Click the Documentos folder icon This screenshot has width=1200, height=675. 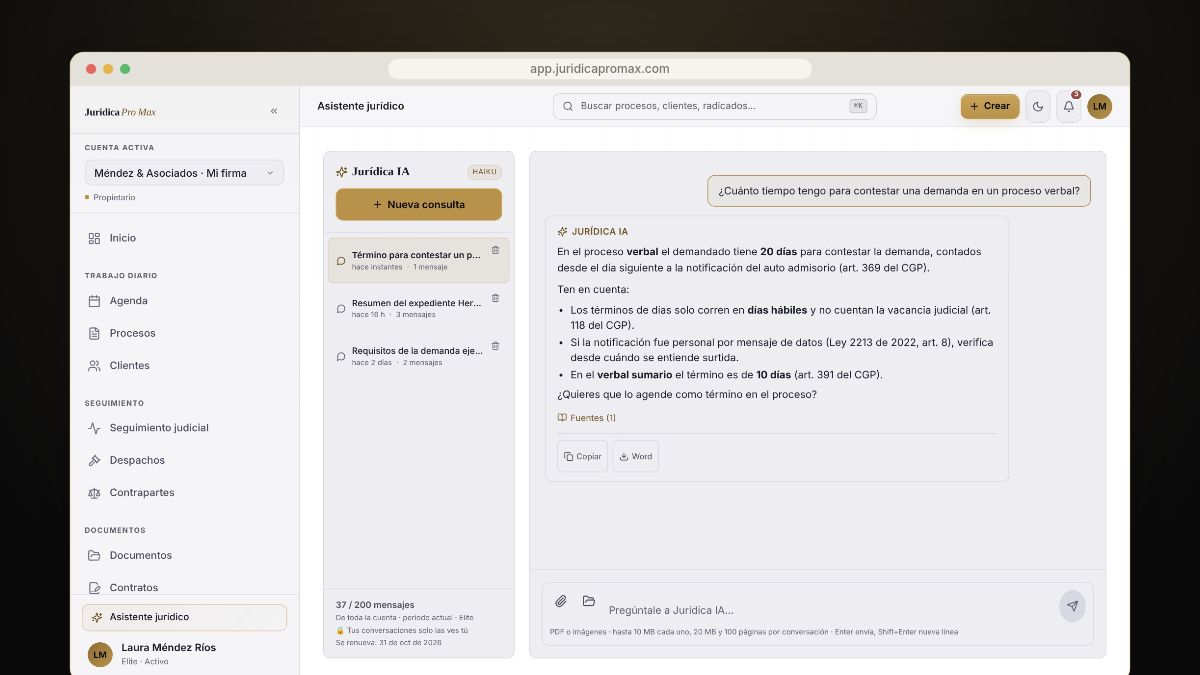(x=94, y=555)
